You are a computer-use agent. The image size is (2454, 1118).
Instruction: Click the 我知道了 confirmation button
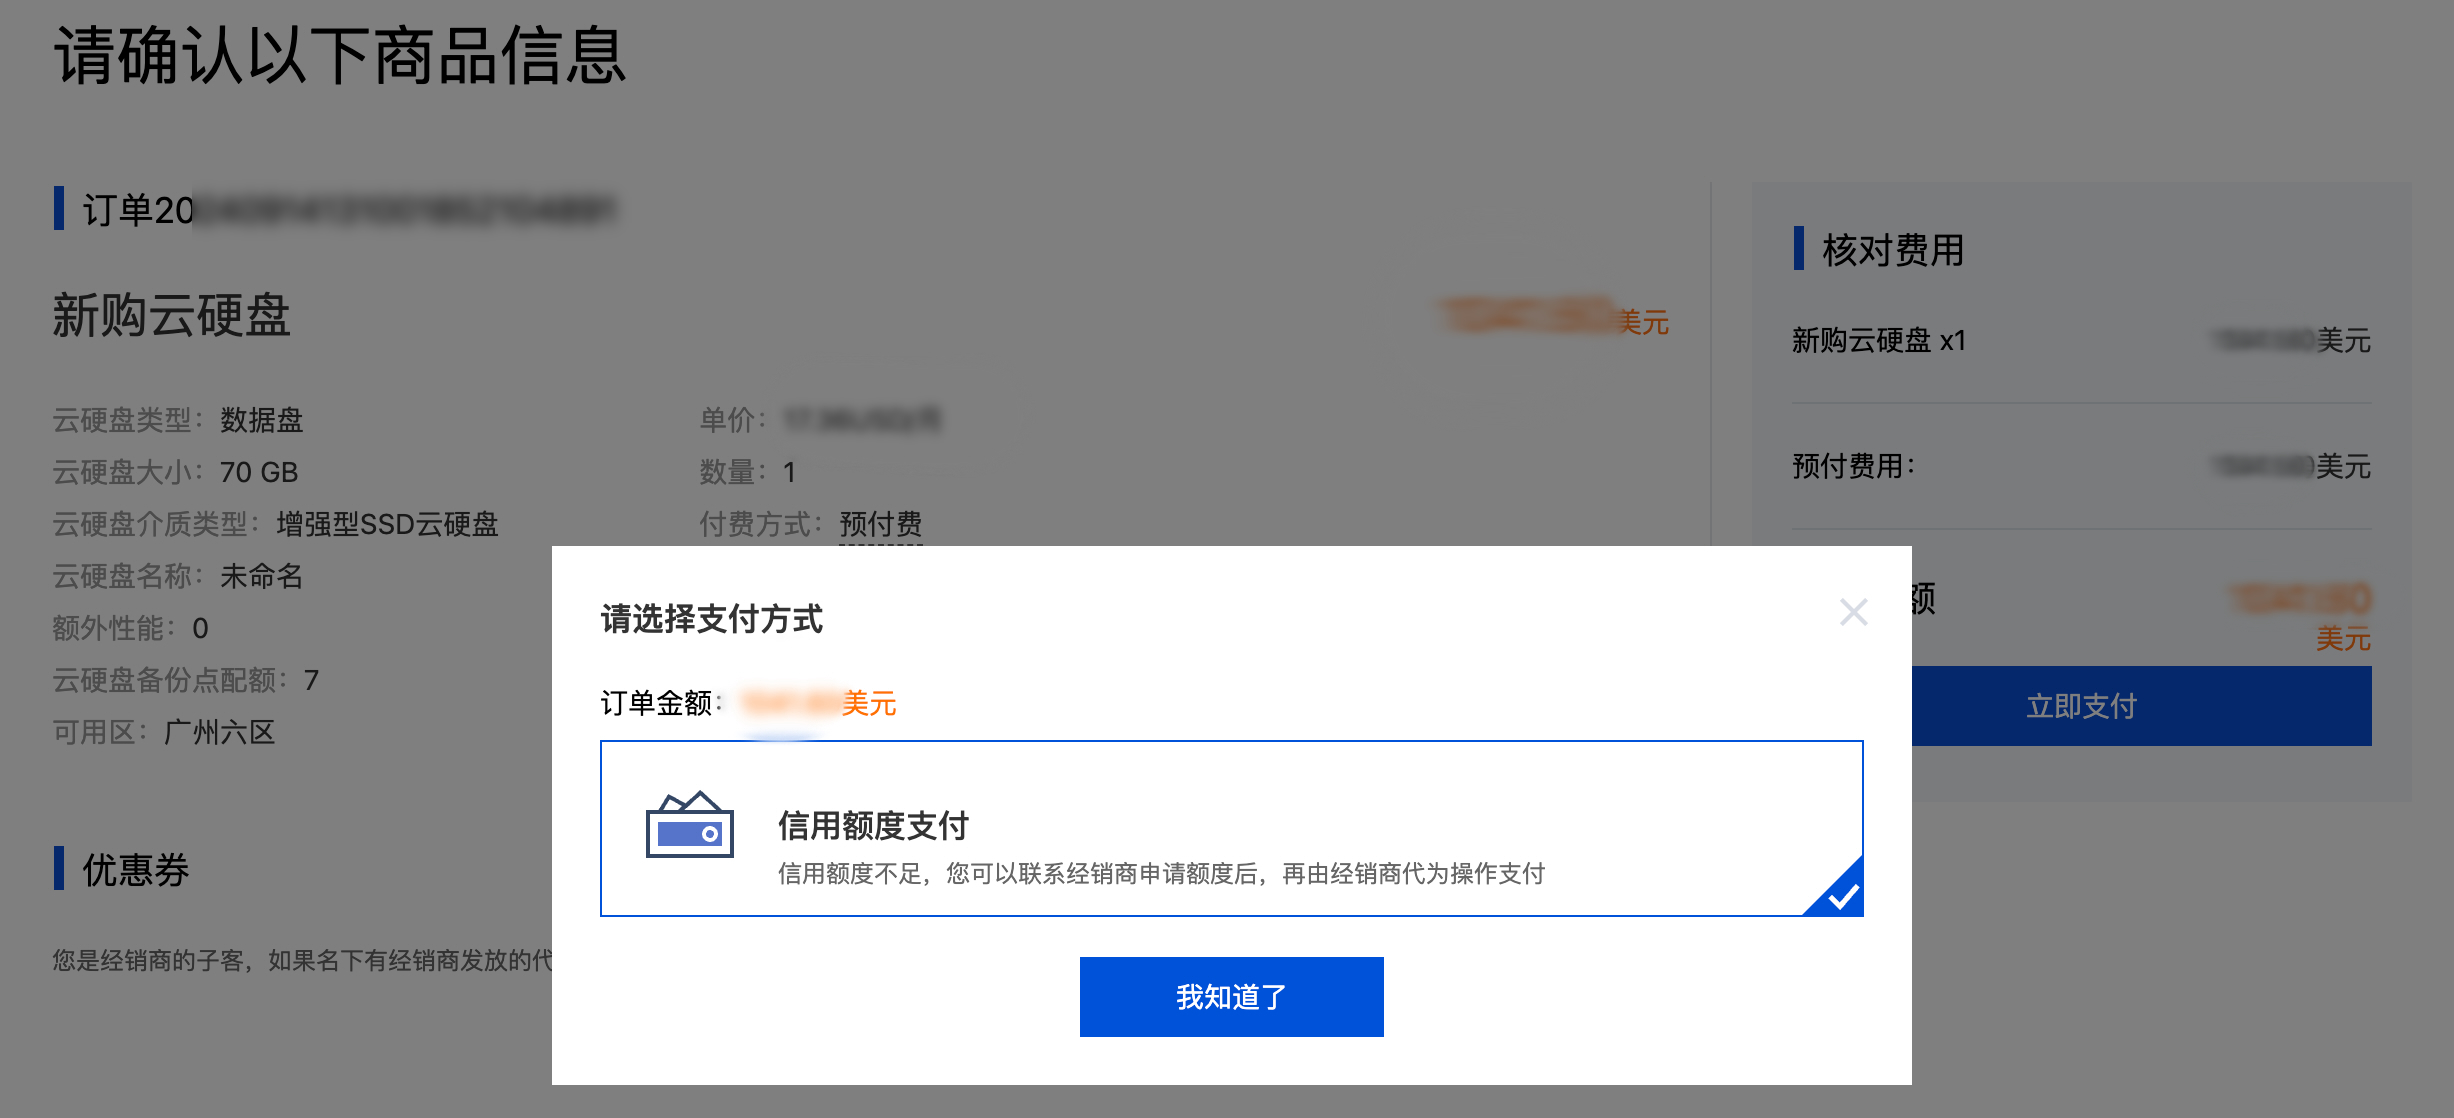pos(1231,997)
